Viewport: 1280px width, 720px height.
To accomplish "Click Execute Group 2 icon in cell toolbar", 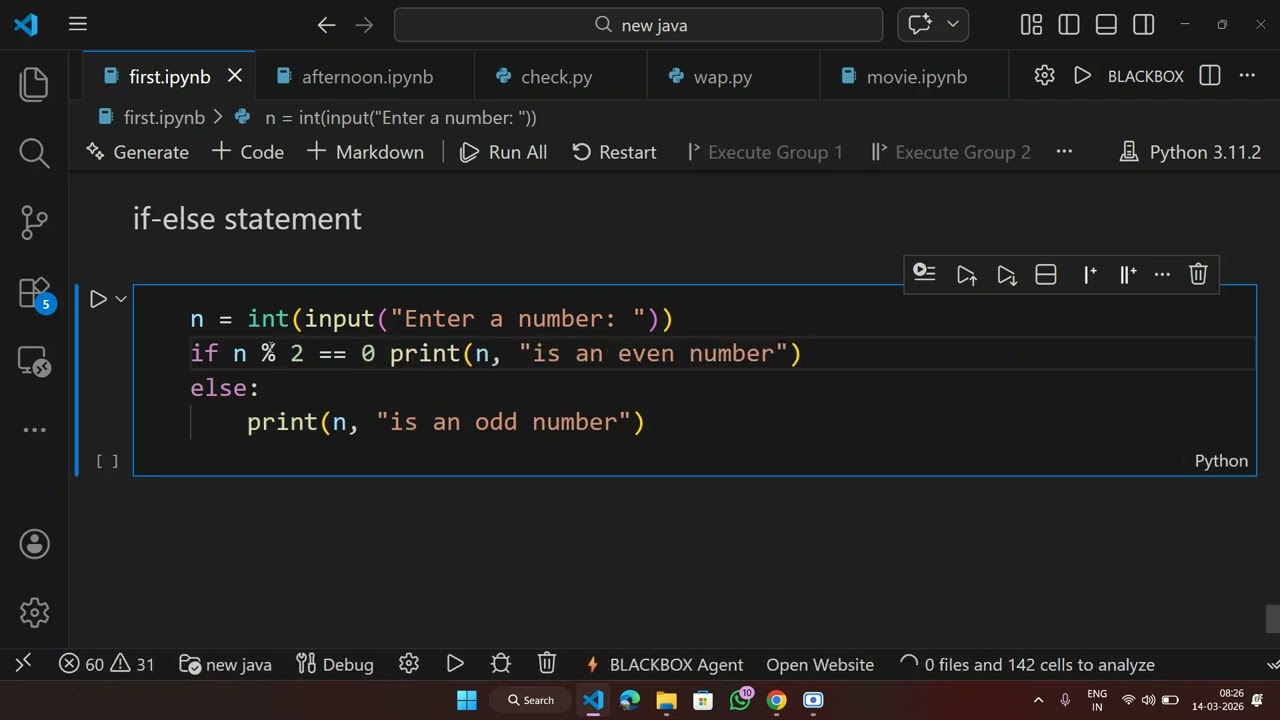I will tap(1128, 274).
